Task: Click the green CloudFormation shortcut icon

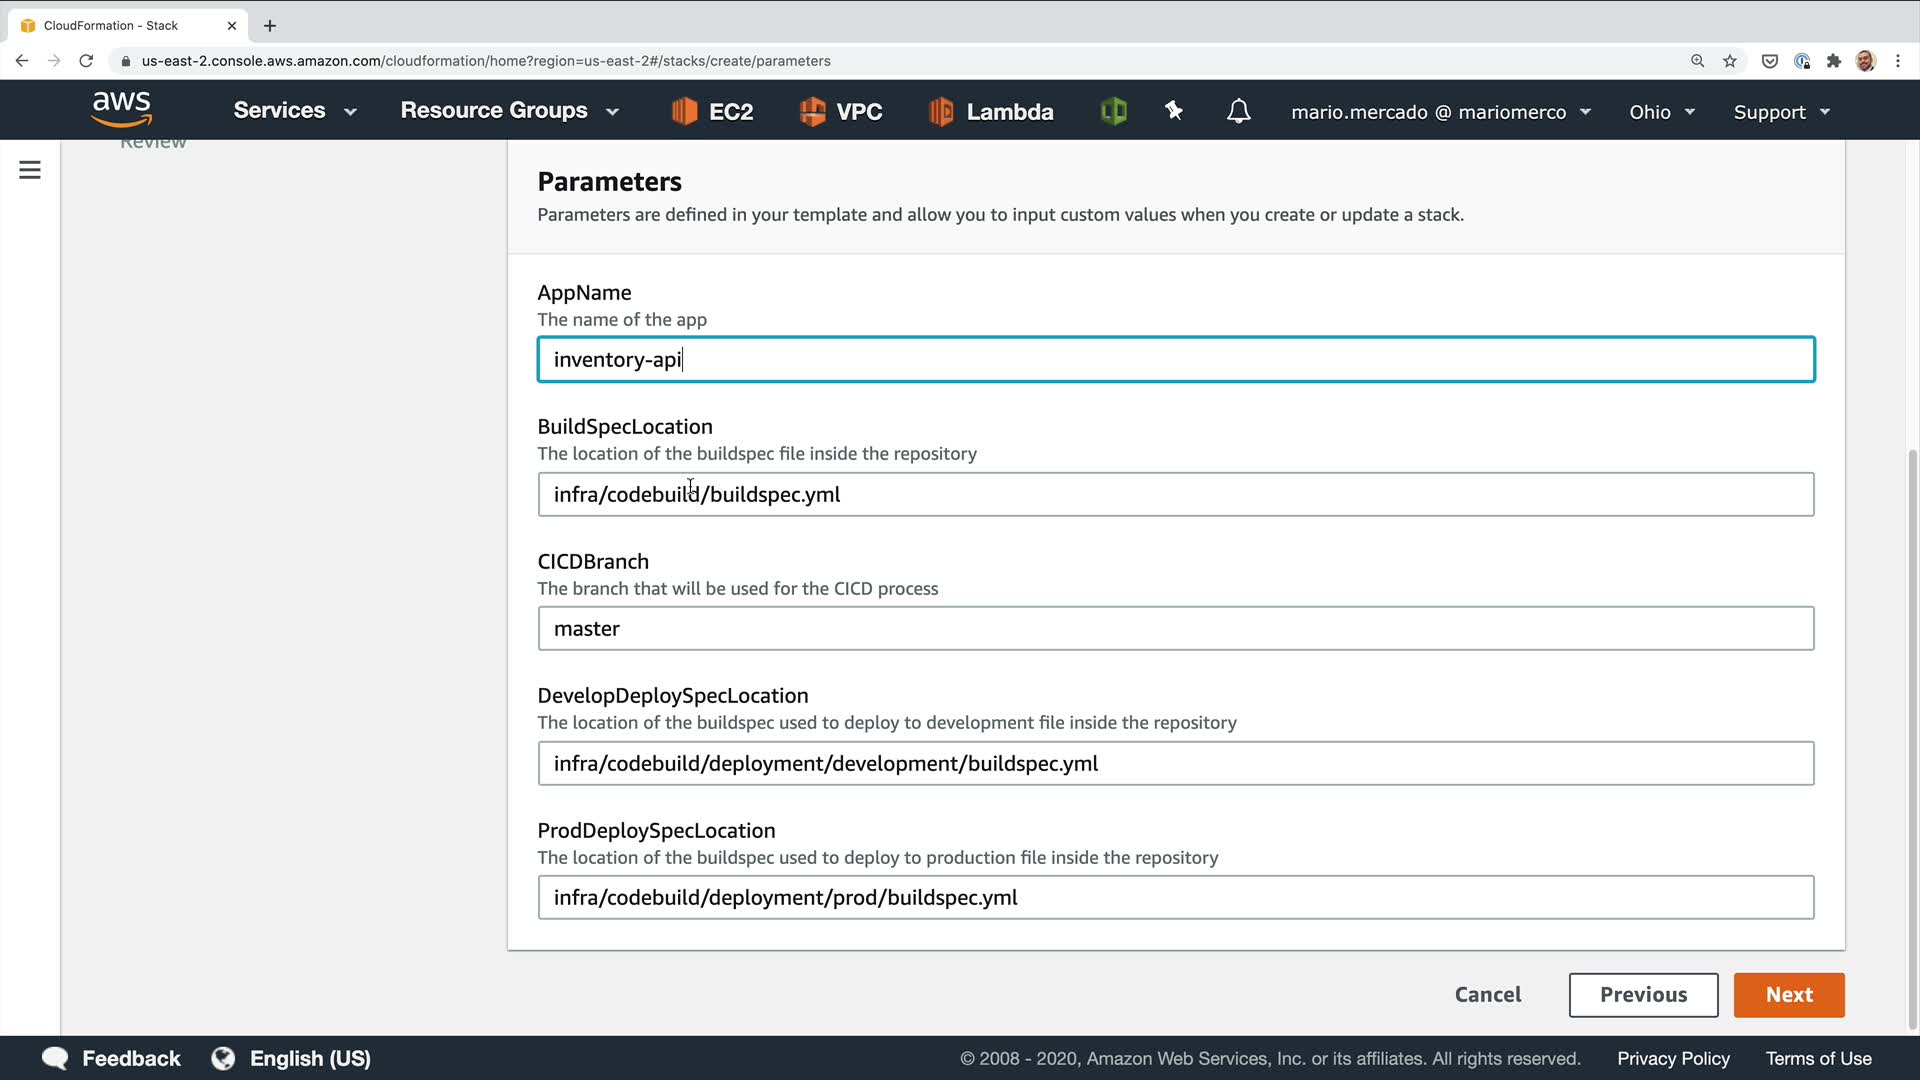Action: pyautogui.click(x=1113, y=111)
